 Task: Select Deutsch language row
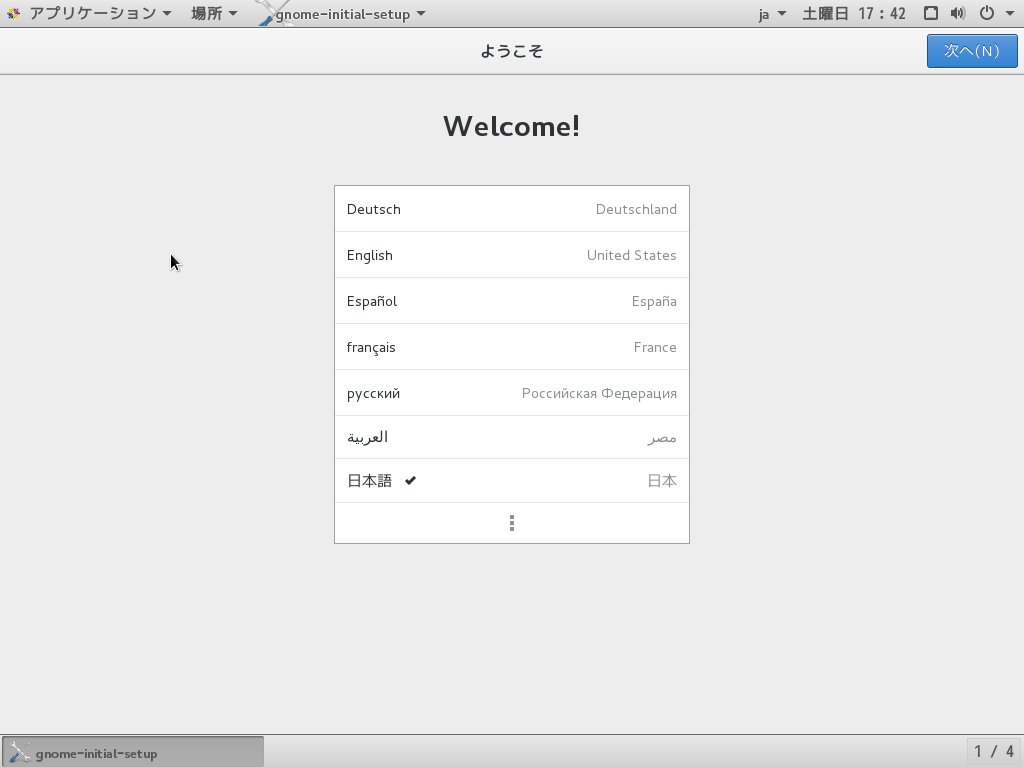click(x=511, y=209)
